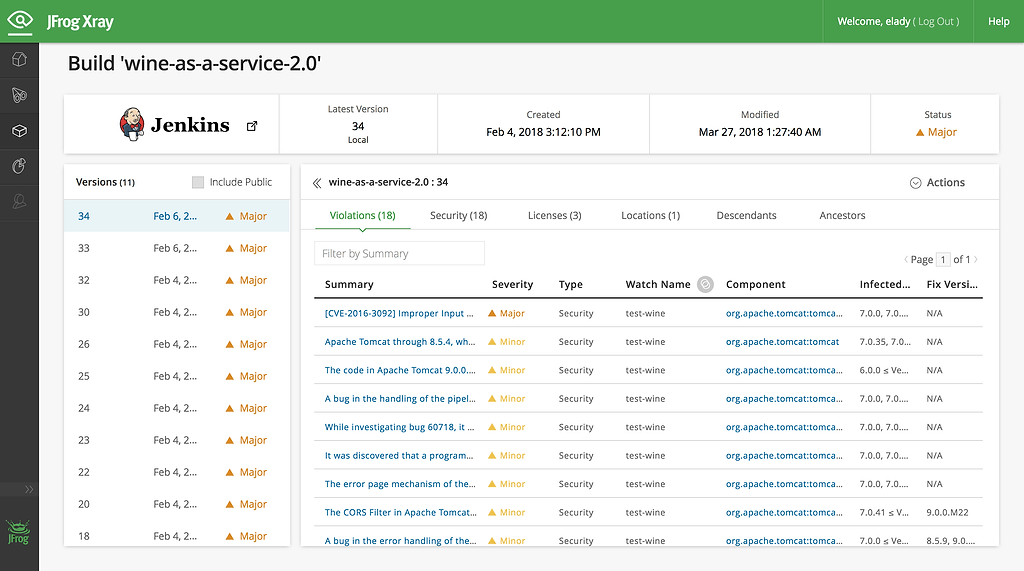
Task: Open 'Apache Tomcat through 8.5.4' violation
Action: pos(400,342)
